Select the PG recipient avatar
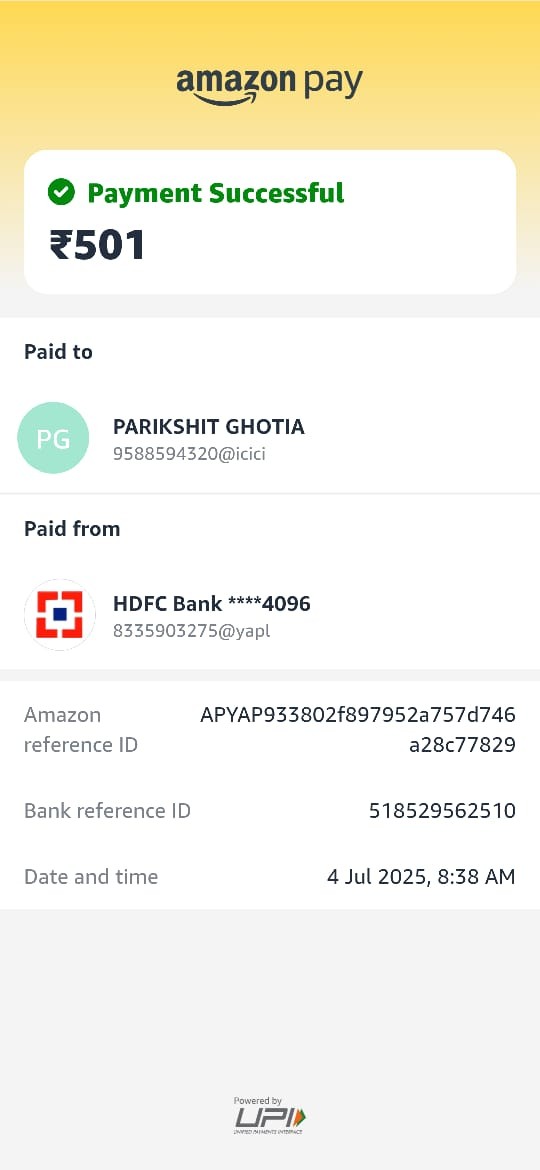Screen dimensions: 540x1170 pyautogui.click(x=53, y=438)
